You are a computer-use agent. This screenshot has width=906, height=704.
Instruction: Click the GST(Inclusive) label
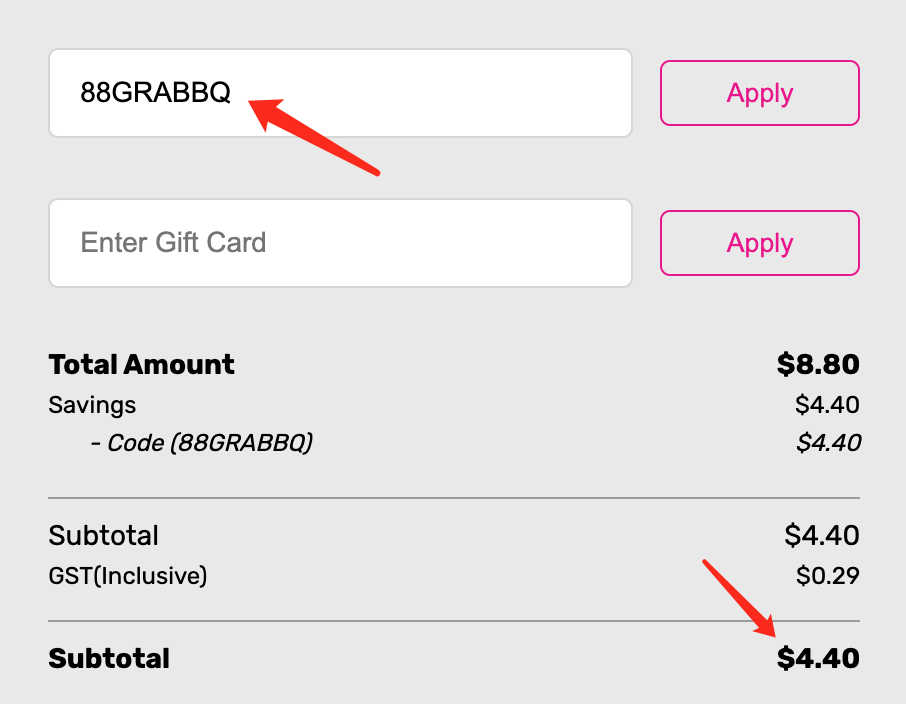pos(127,576)
